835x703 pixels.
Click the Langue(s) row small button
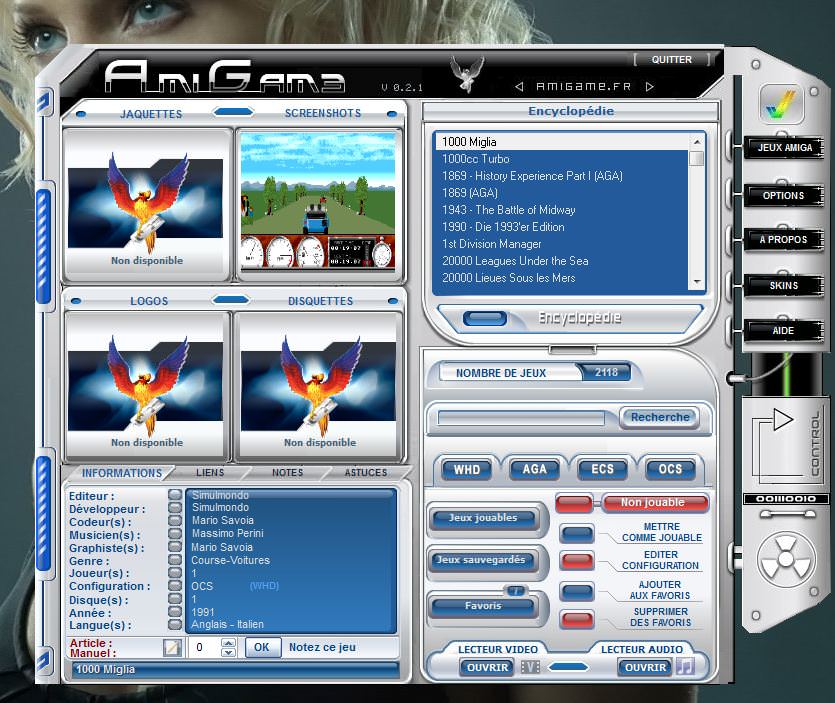pyautogui.click(x=175, y=624)
